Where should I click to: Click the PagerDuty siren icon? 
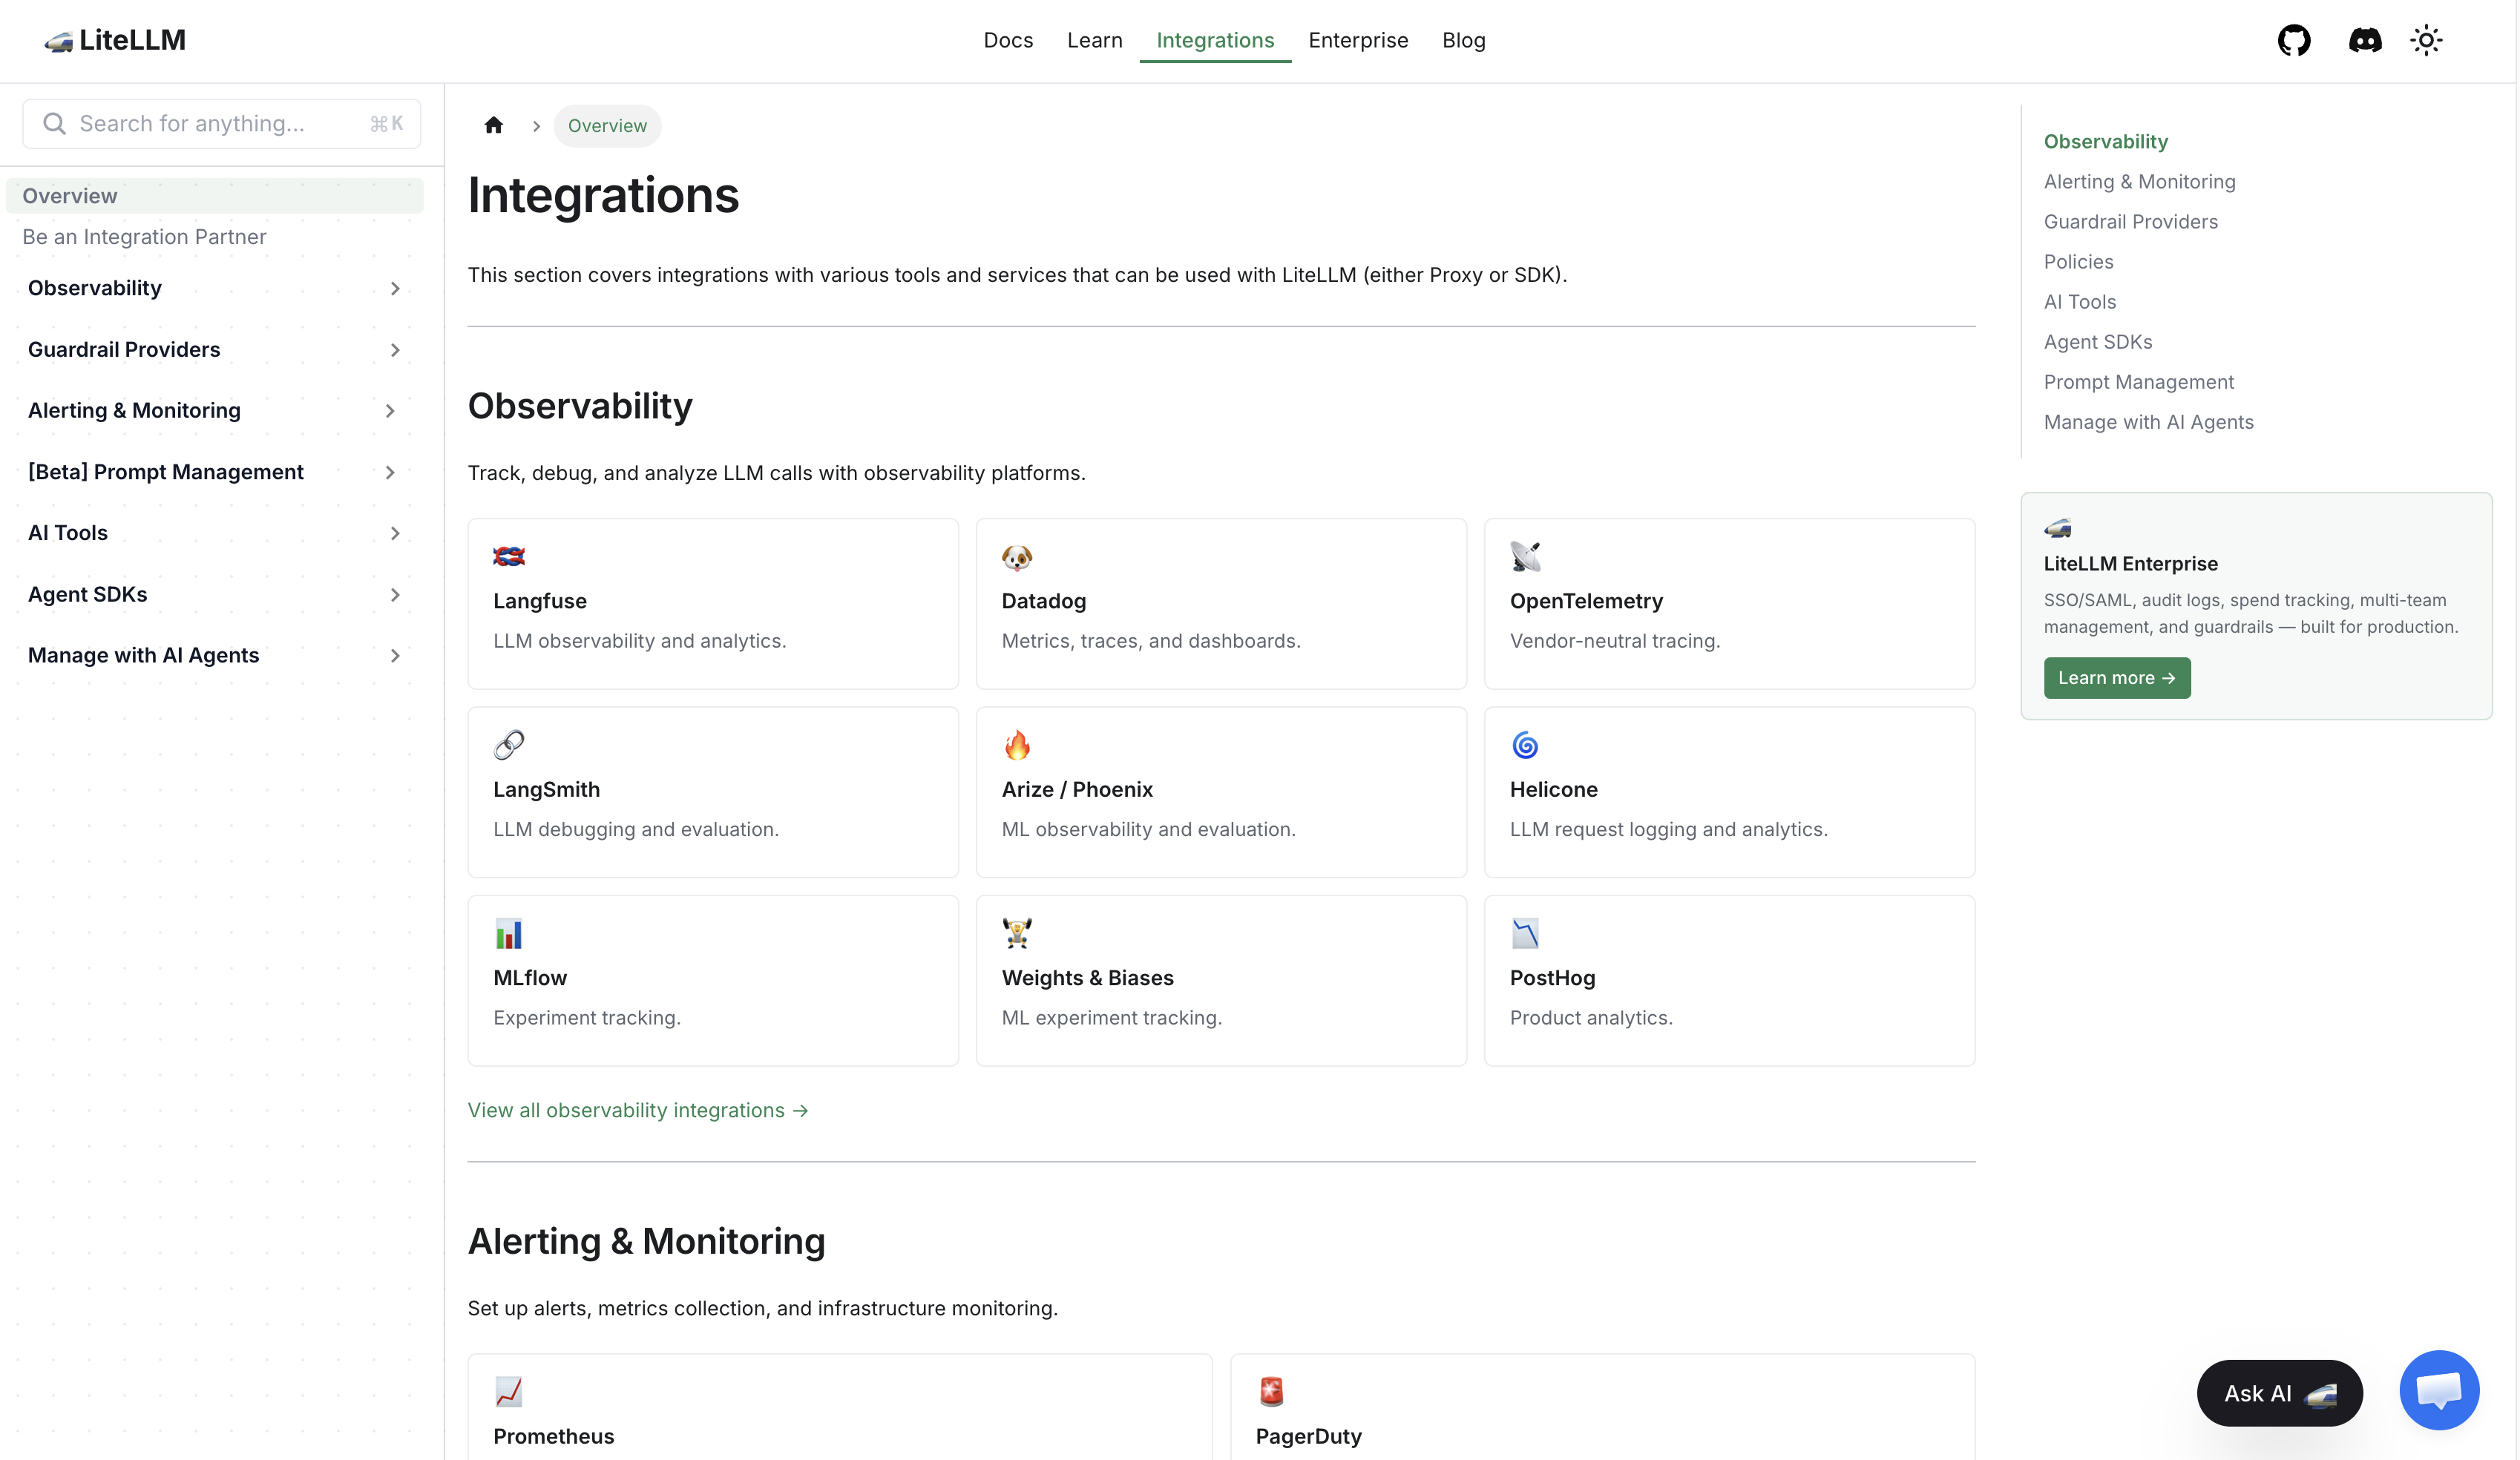1271,1391
